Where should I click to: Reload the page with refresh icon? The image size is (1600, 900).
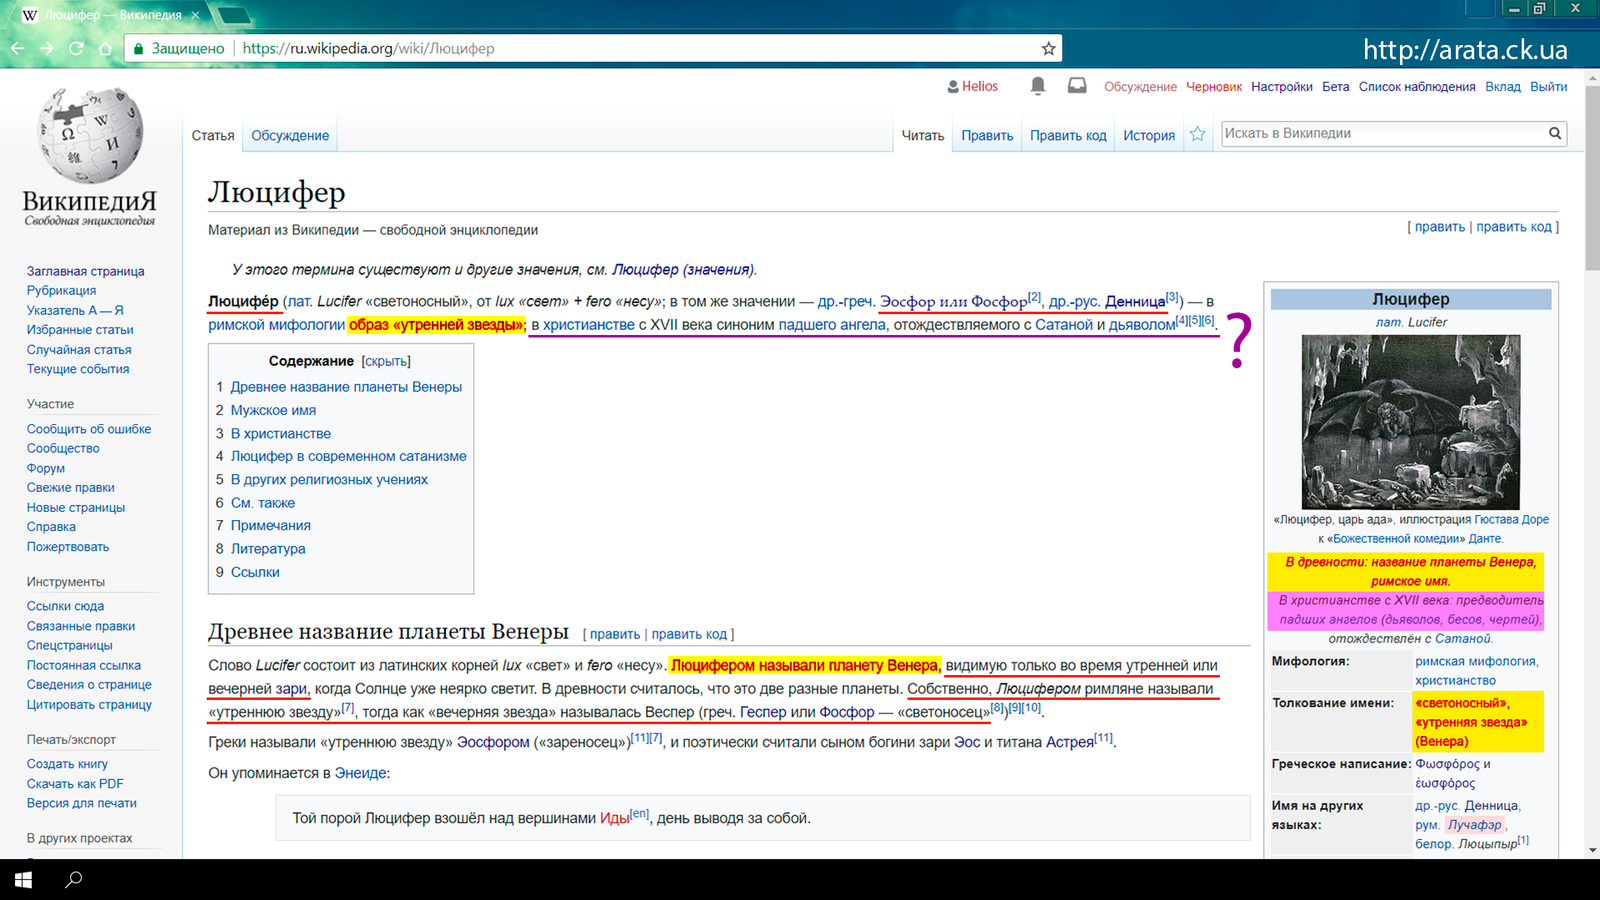coord(76,48)
